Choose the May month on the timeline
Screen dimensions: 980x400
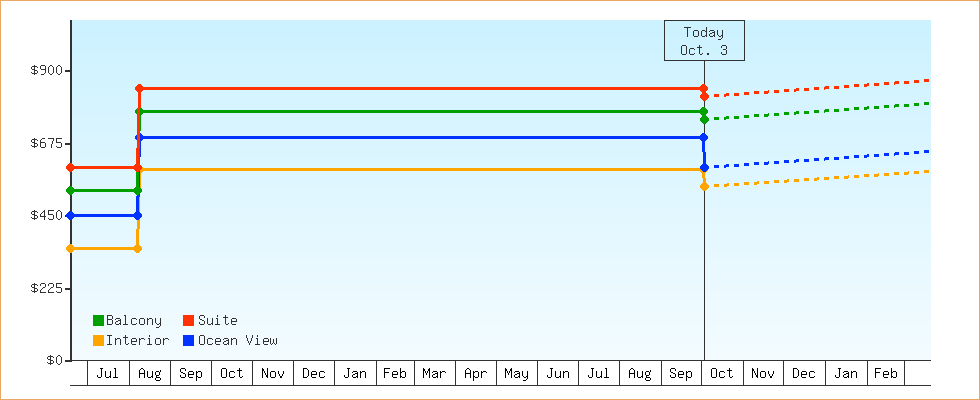point(516,373)
